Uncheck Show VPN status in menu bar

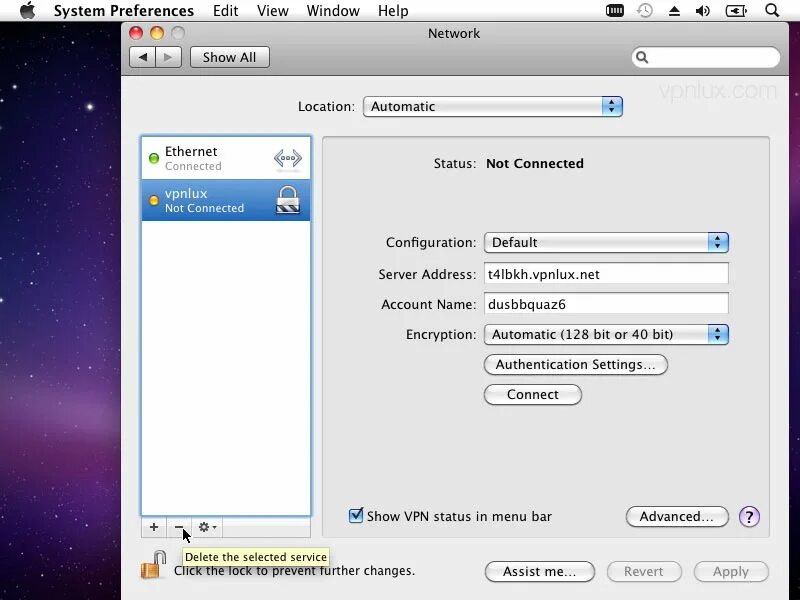point(356,515)
